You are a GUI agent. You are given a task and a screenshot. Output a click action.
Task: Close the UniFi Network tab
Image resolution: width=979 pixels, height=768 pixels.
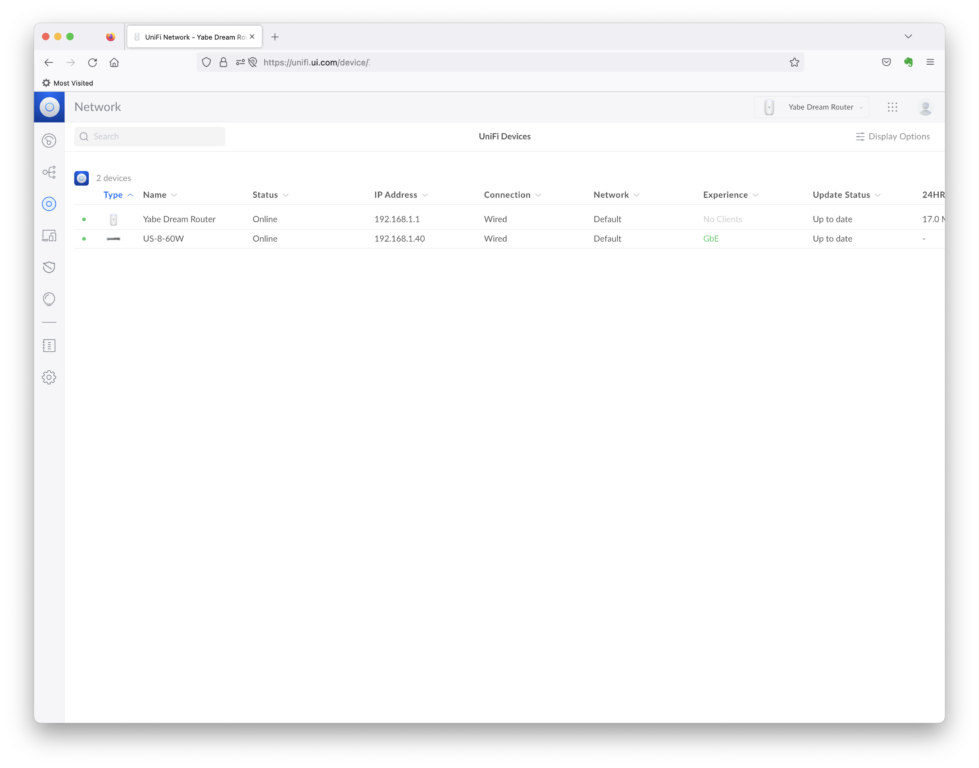(252, 37)
